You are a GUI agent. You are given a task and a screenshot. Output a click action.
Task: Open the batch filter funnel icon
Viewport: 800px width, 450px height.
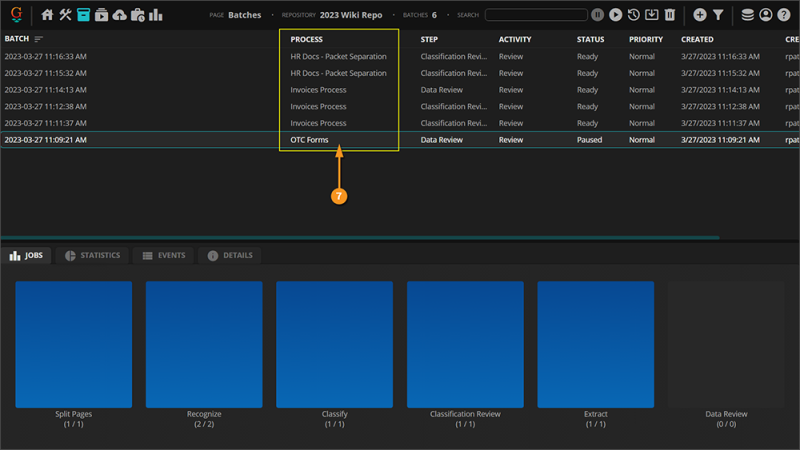tap(718, 15)
